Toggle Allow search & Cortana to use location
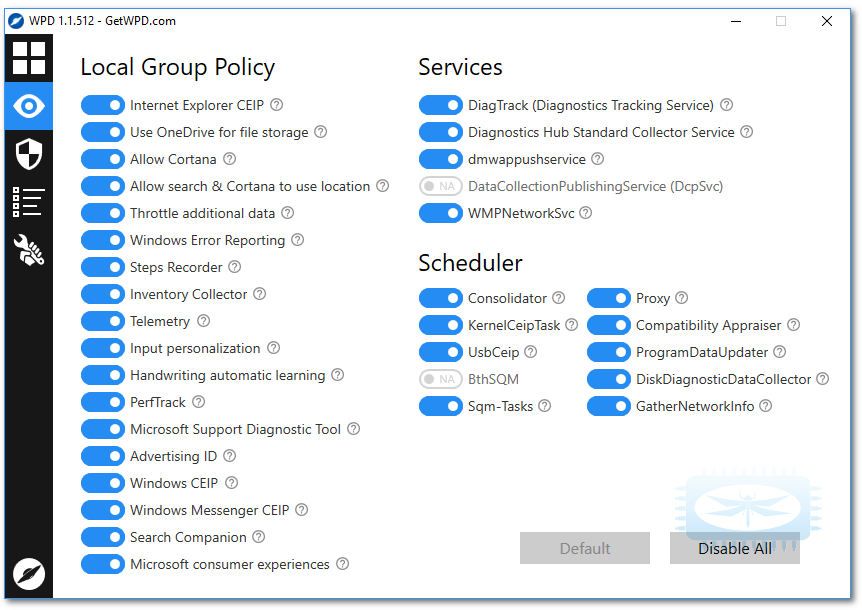The width and height of the screenshot is (862, 610). (103, 186)
